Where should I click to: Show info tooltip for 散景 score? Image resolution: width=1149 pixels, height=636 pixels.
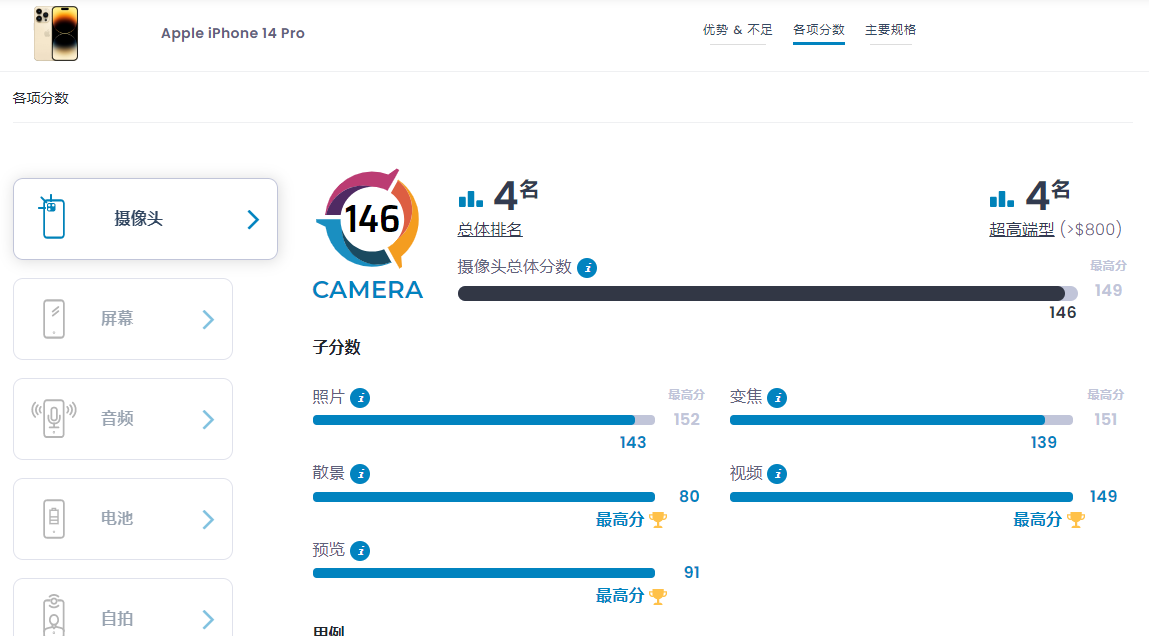[x=360, y=474]
